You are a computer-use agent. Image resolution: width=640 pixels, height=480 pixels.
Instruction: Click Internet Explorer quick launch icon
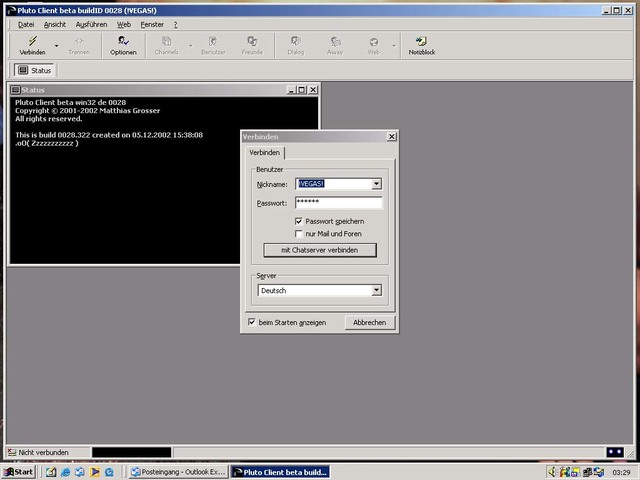pyautogui.click(x=65, y=472)
